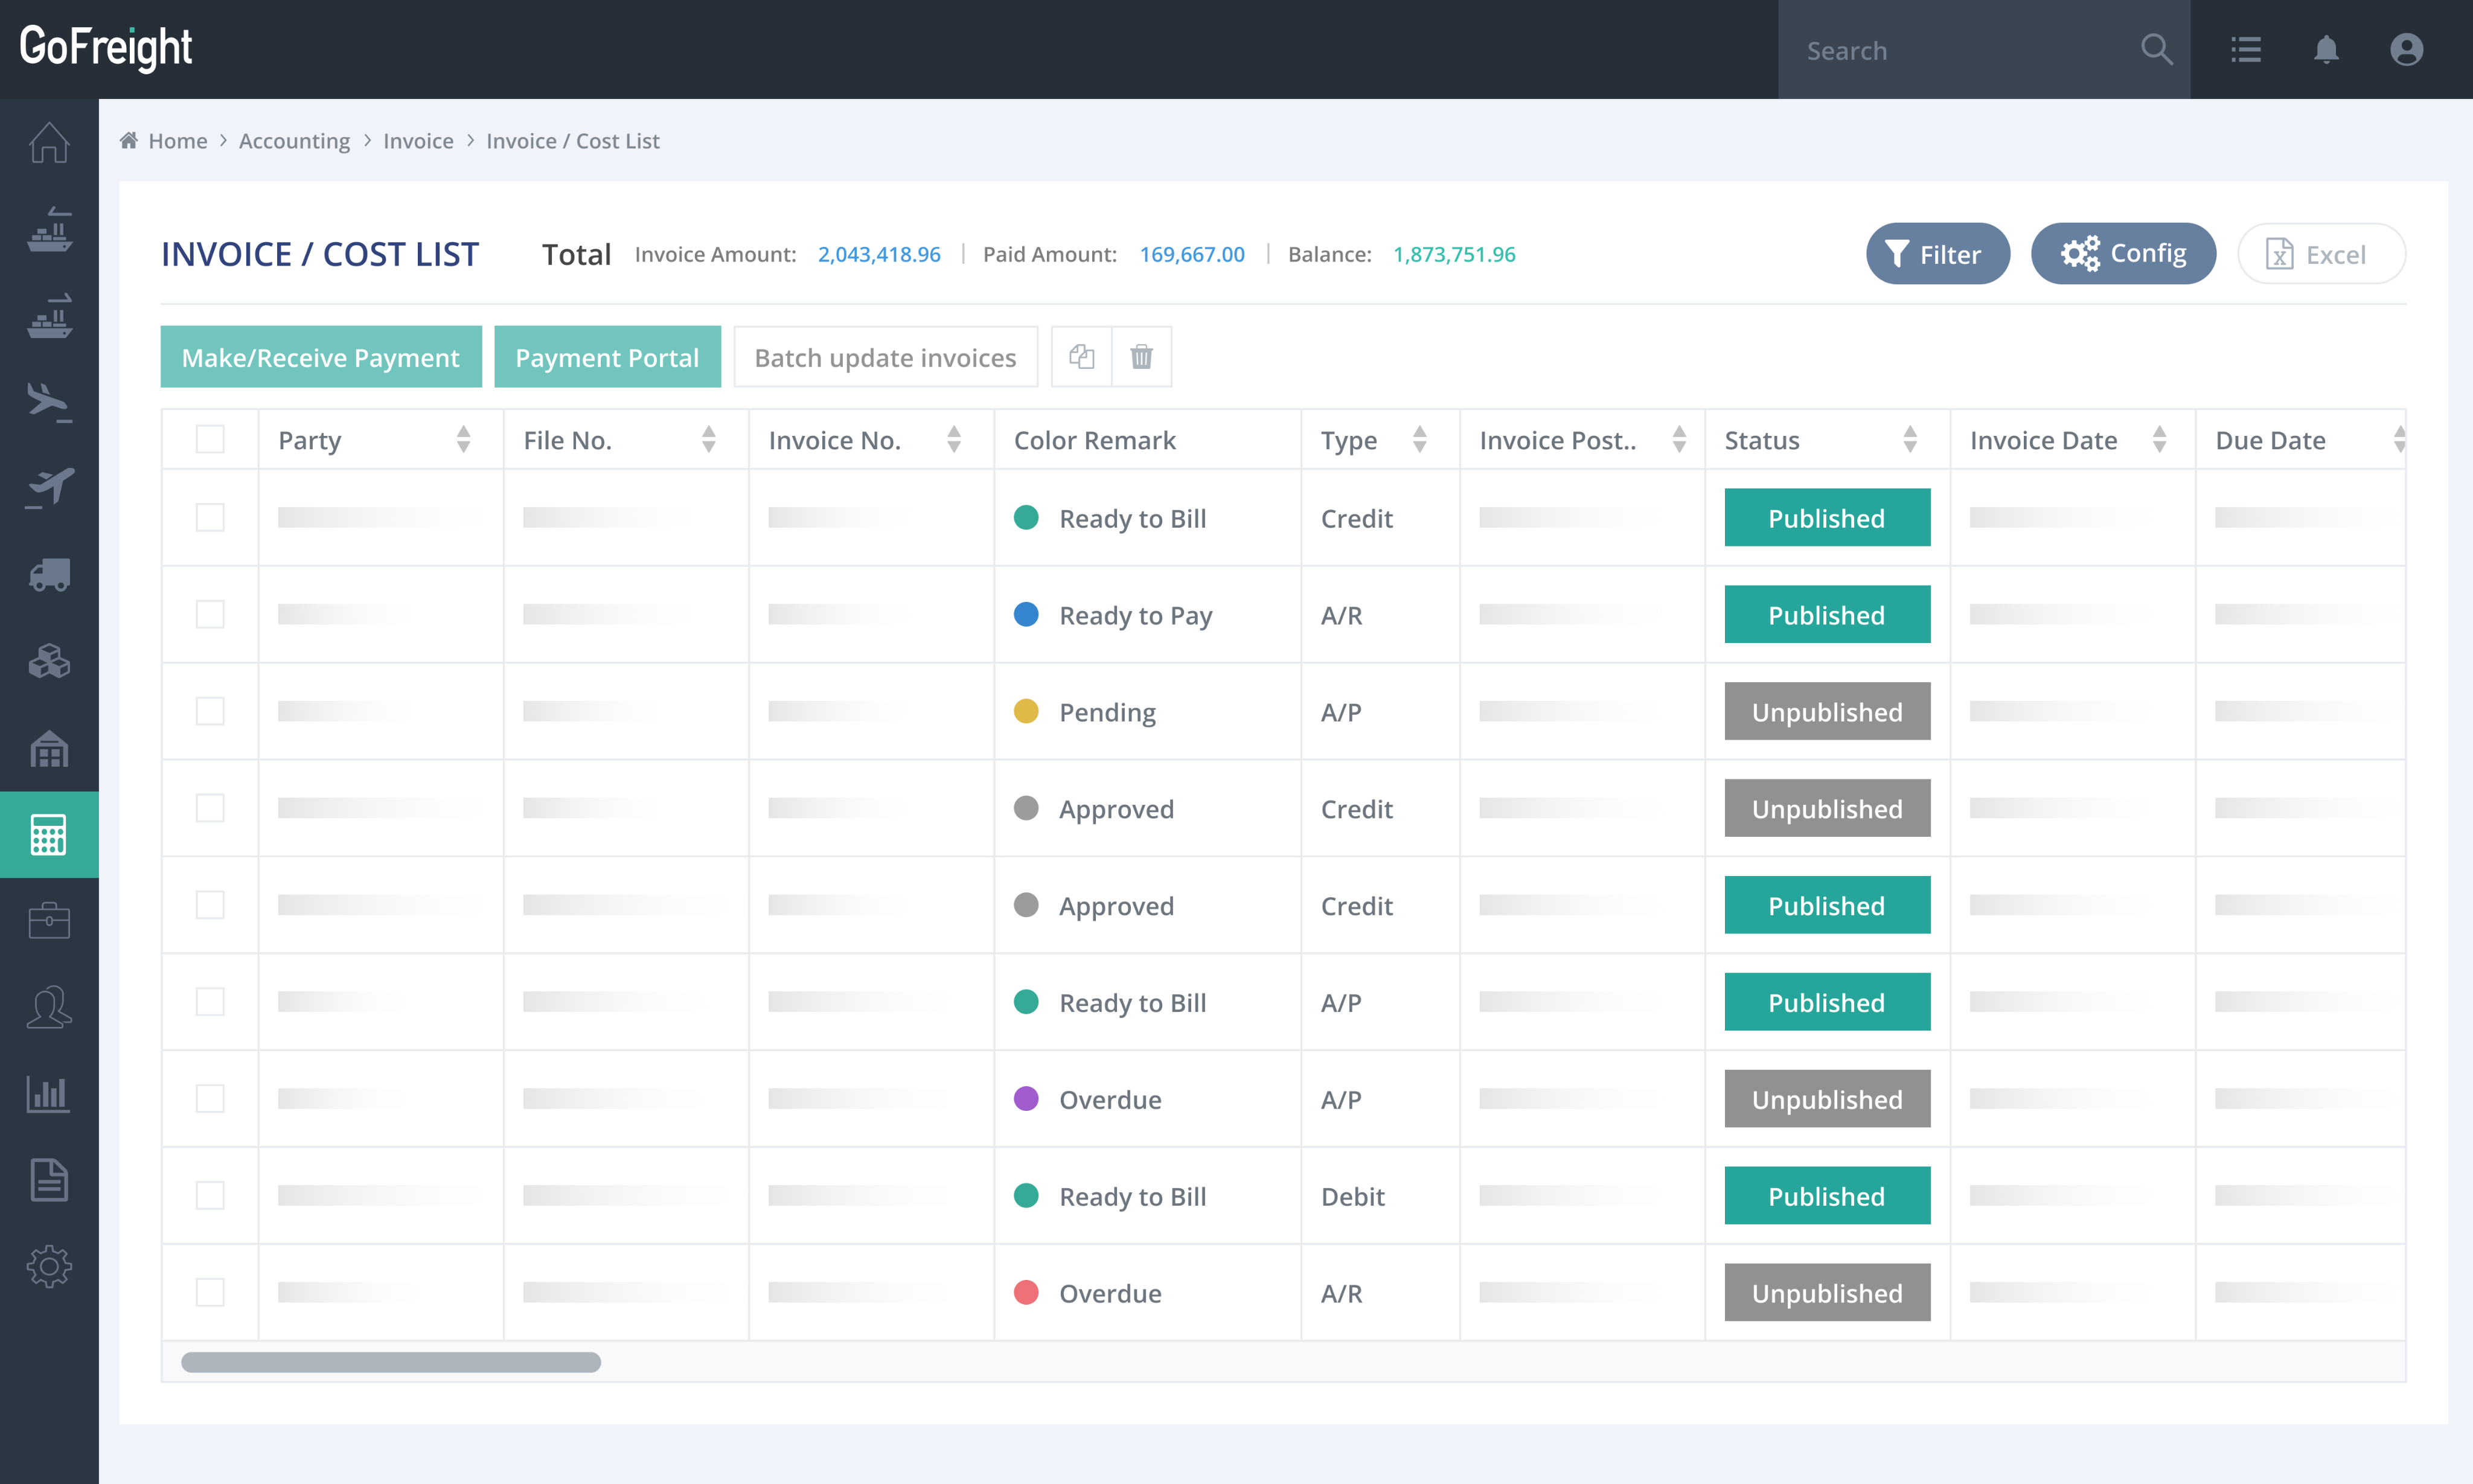Sort invoices by Invoice Date
Viewport: 2473px width, 1484px height.
[x=2160, y=439]
